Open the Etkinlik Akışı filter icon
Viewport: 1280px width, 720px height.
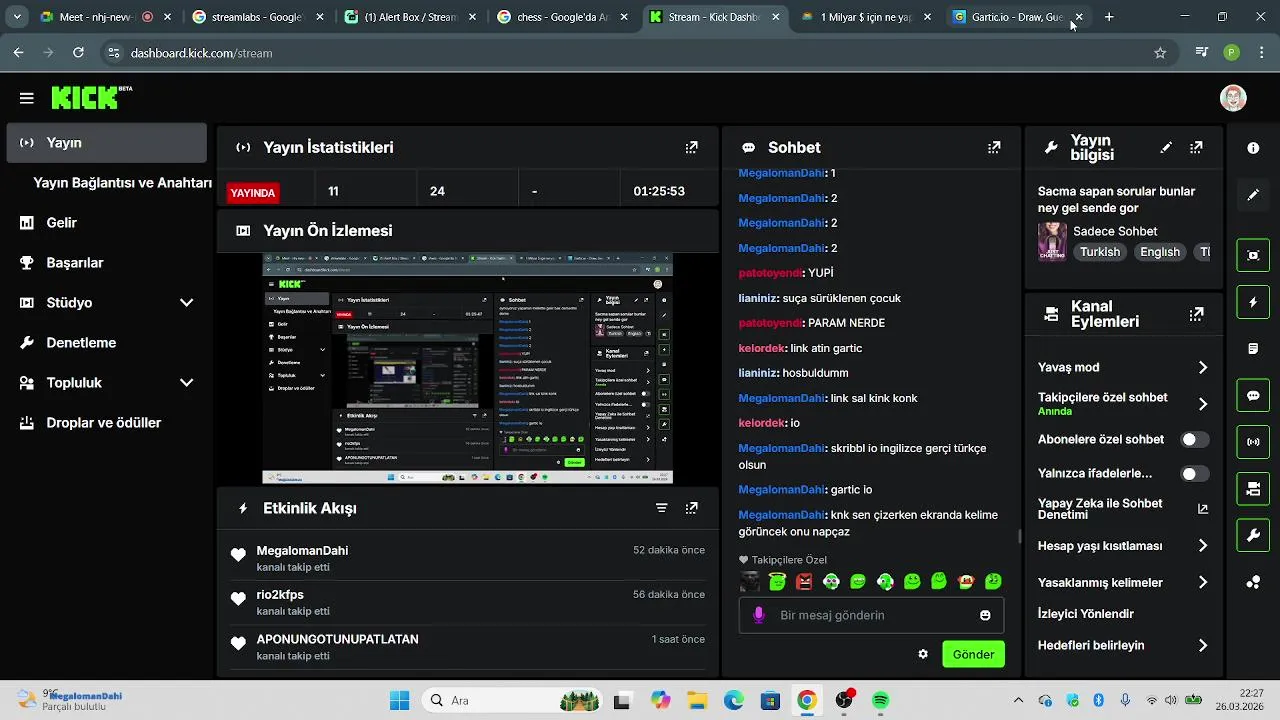(661, 508)
